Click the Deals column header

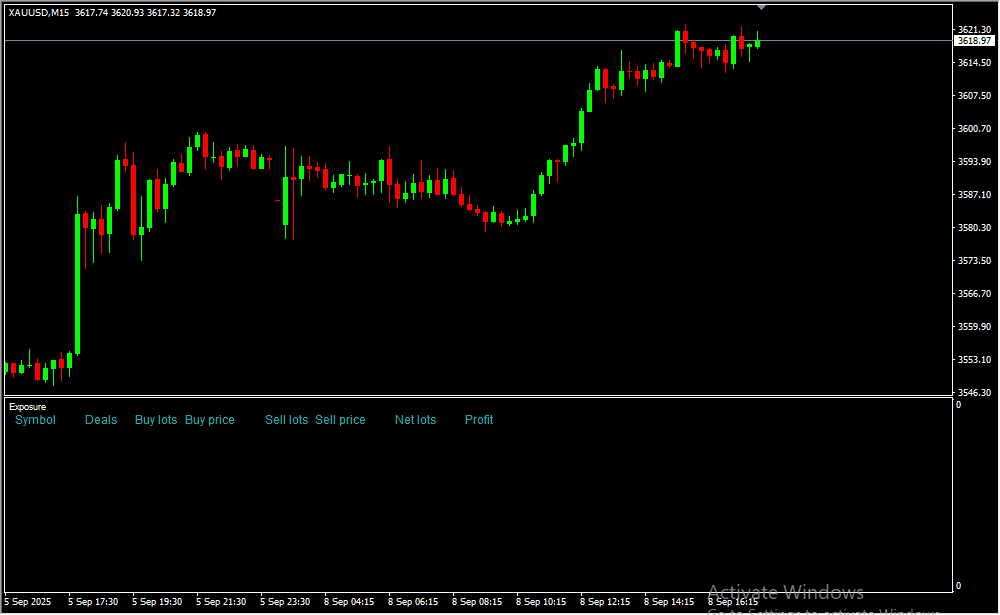point(101,420)
